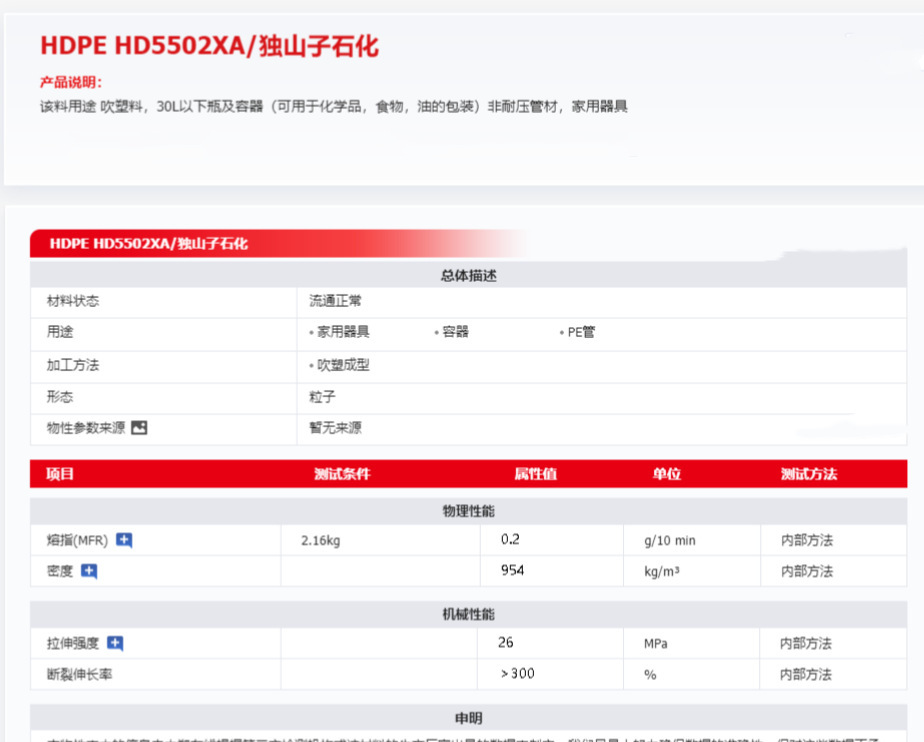Select the 机械性能 section header
This screenshot has width=924, height=742.
(x=468, y=614)
